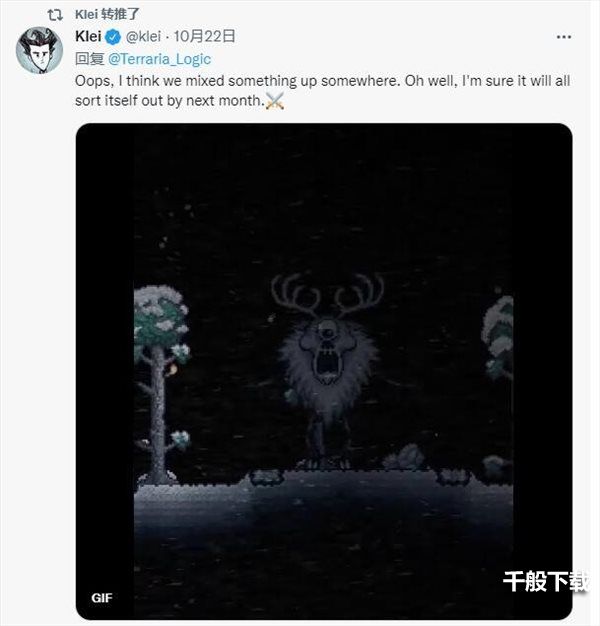Open the Klei profile avatar

39,51
